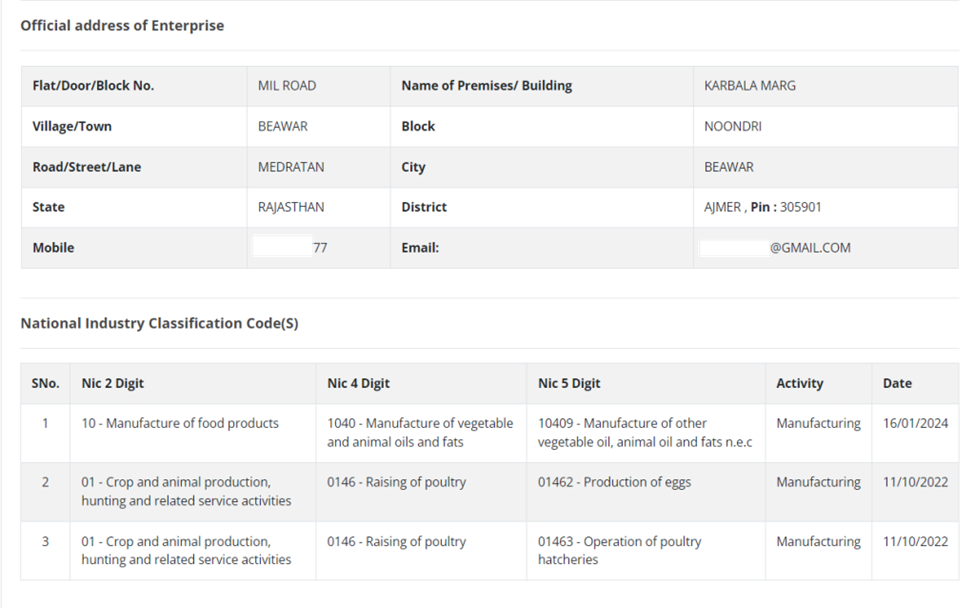Select the MEDRATAN road value
The image size is (975, 608).
tap(291, 167)
